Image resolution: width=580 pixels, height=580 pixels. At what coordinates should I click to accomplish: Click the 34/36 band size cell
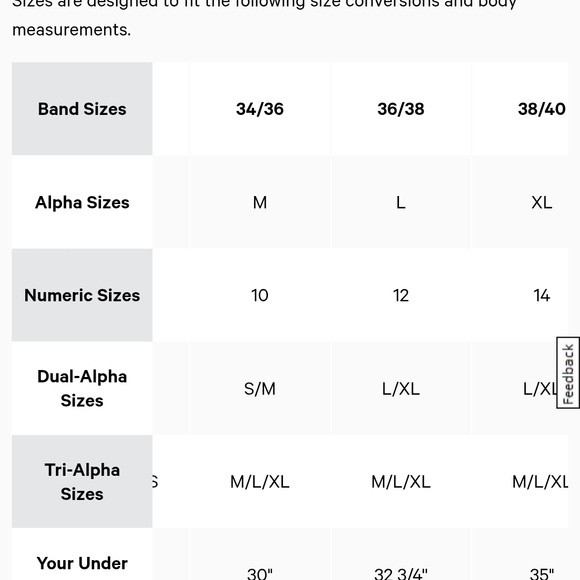(x=260, y=109)
